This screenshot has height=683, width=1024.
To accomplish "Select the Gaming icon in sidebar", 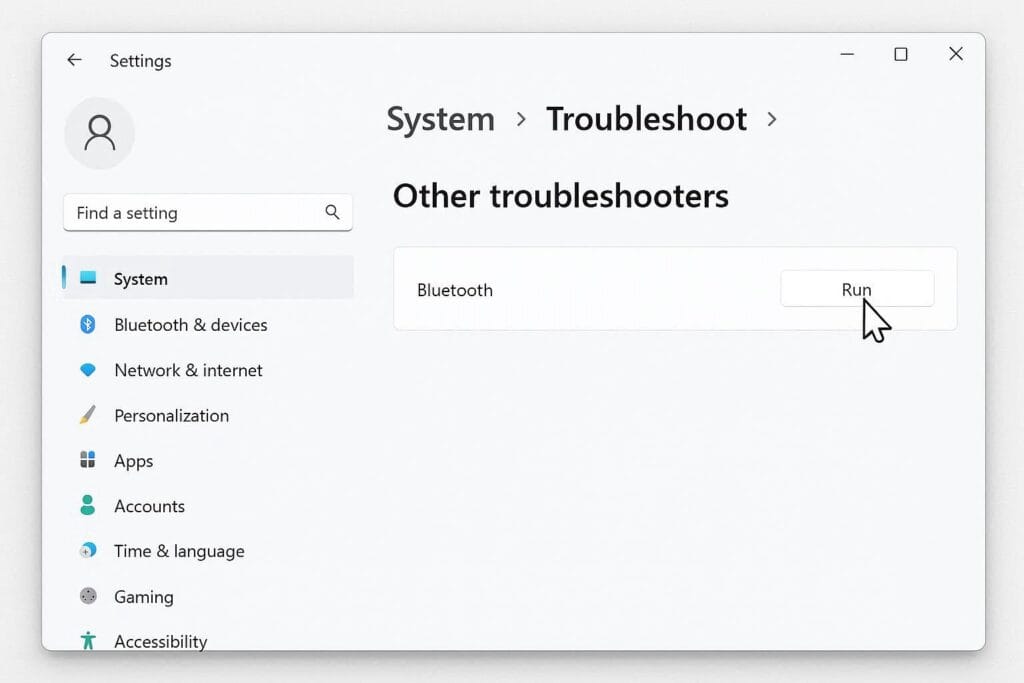I will point(88,596).
